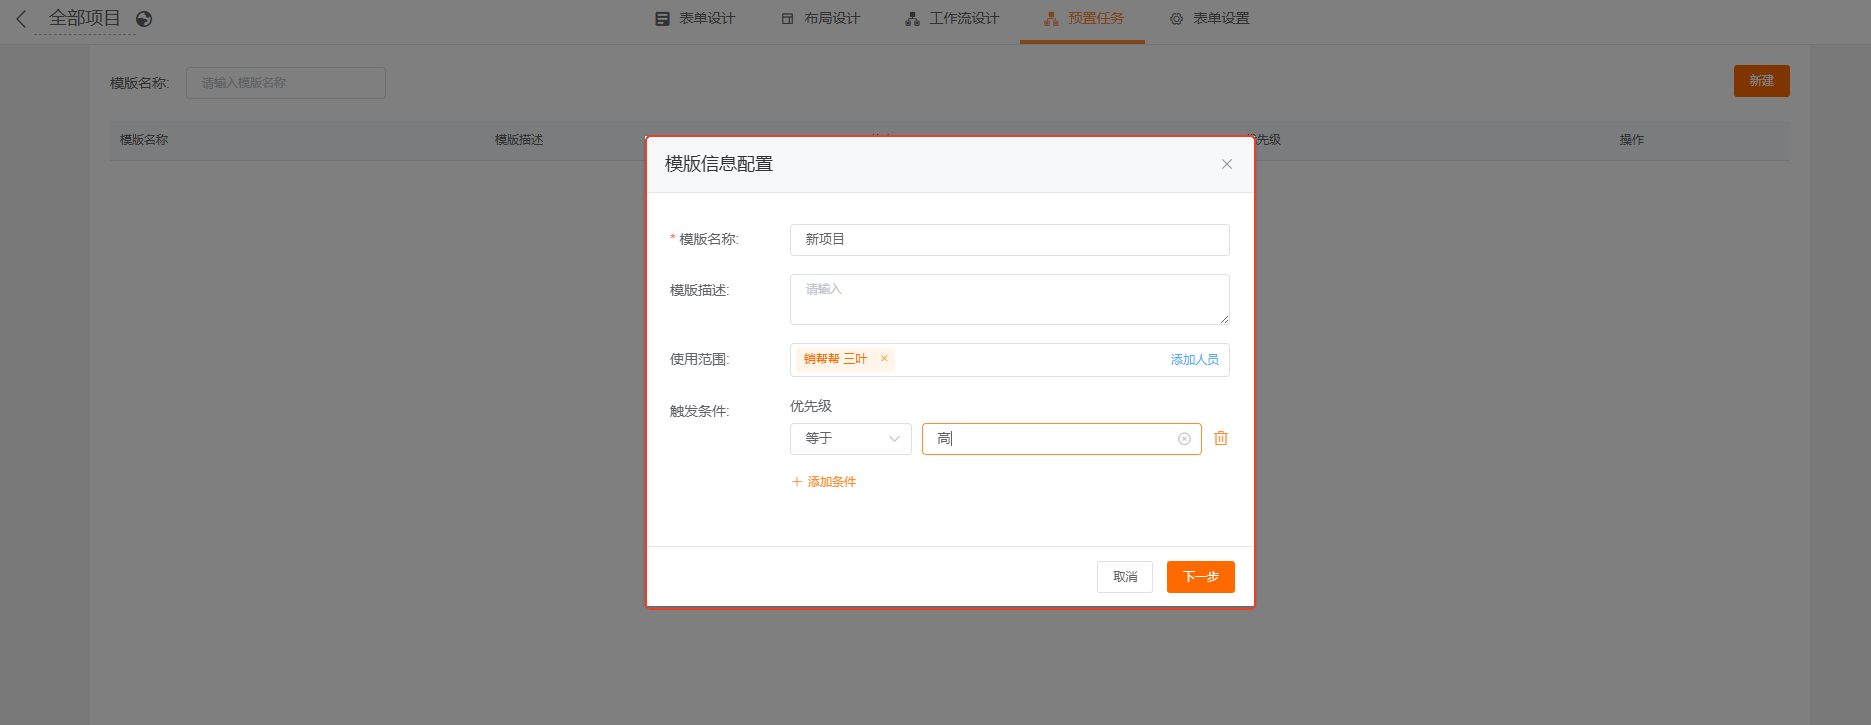Remove the 销帮帮 三叶 tag
This screenshot has height=725, width=1871.
click(884, 359)
